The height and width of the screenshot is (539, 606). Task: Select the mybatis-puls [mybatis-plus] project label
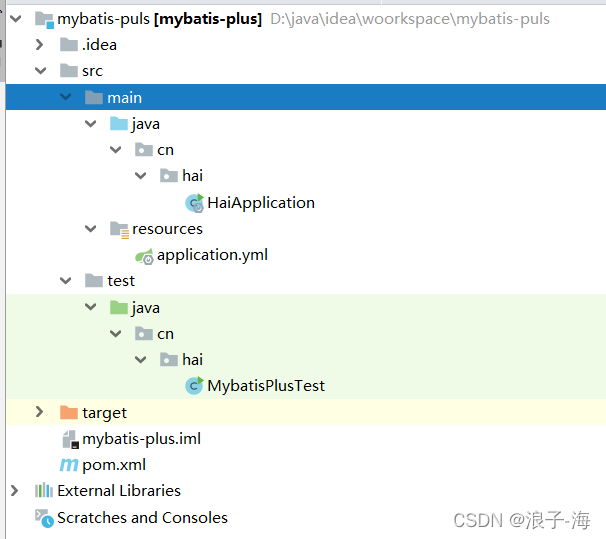pyautogui.click(x=160, y=19)
